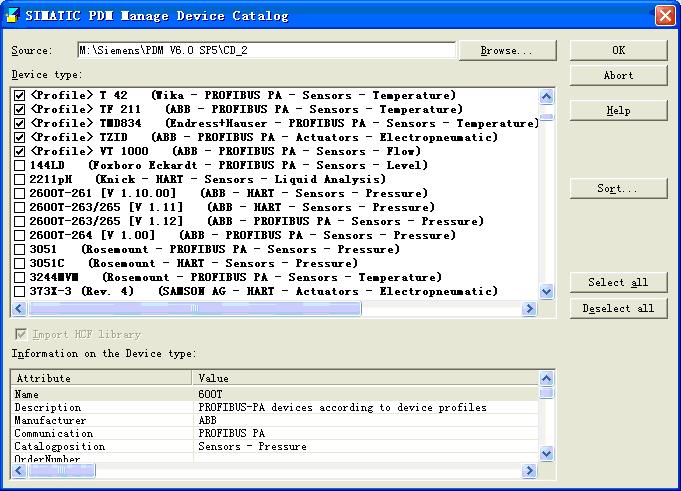Viewport: 681px width, 491px height.
Task: Select the <Profile> TZID ABB Actuators row
Action: point(264,138)
